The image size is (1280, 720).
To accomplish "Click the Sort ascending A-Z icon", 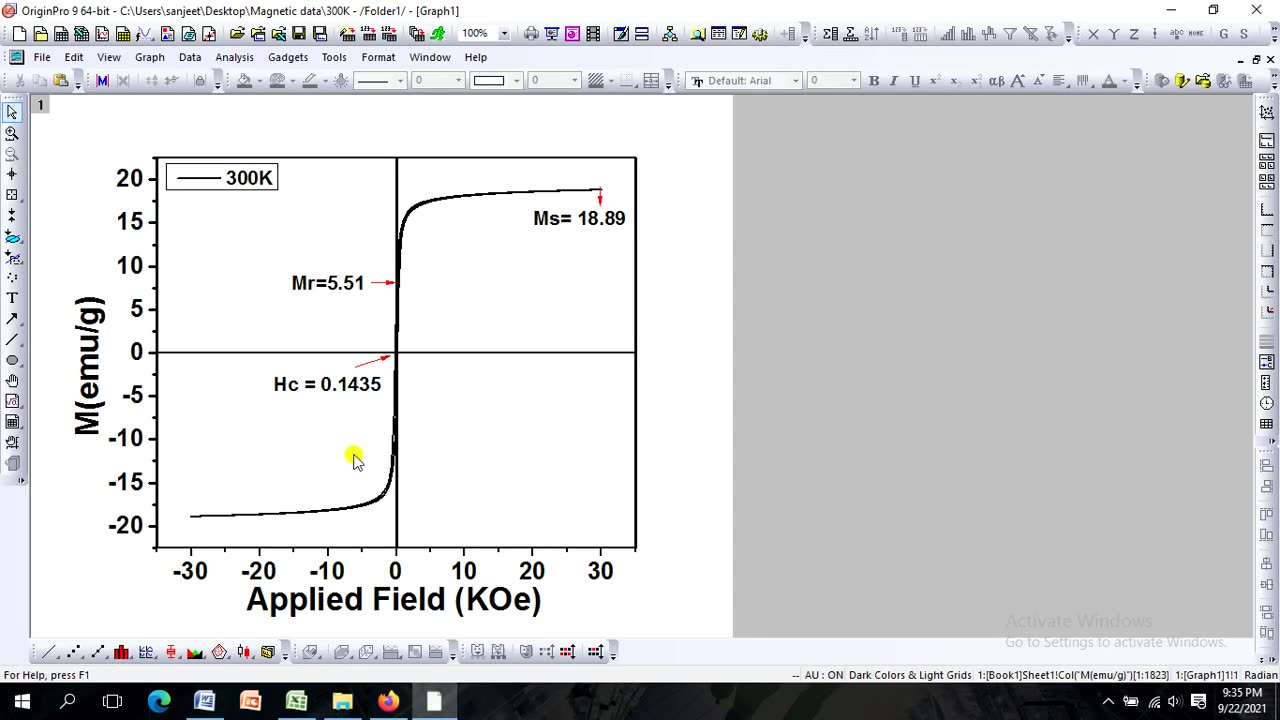I will 871,34.
